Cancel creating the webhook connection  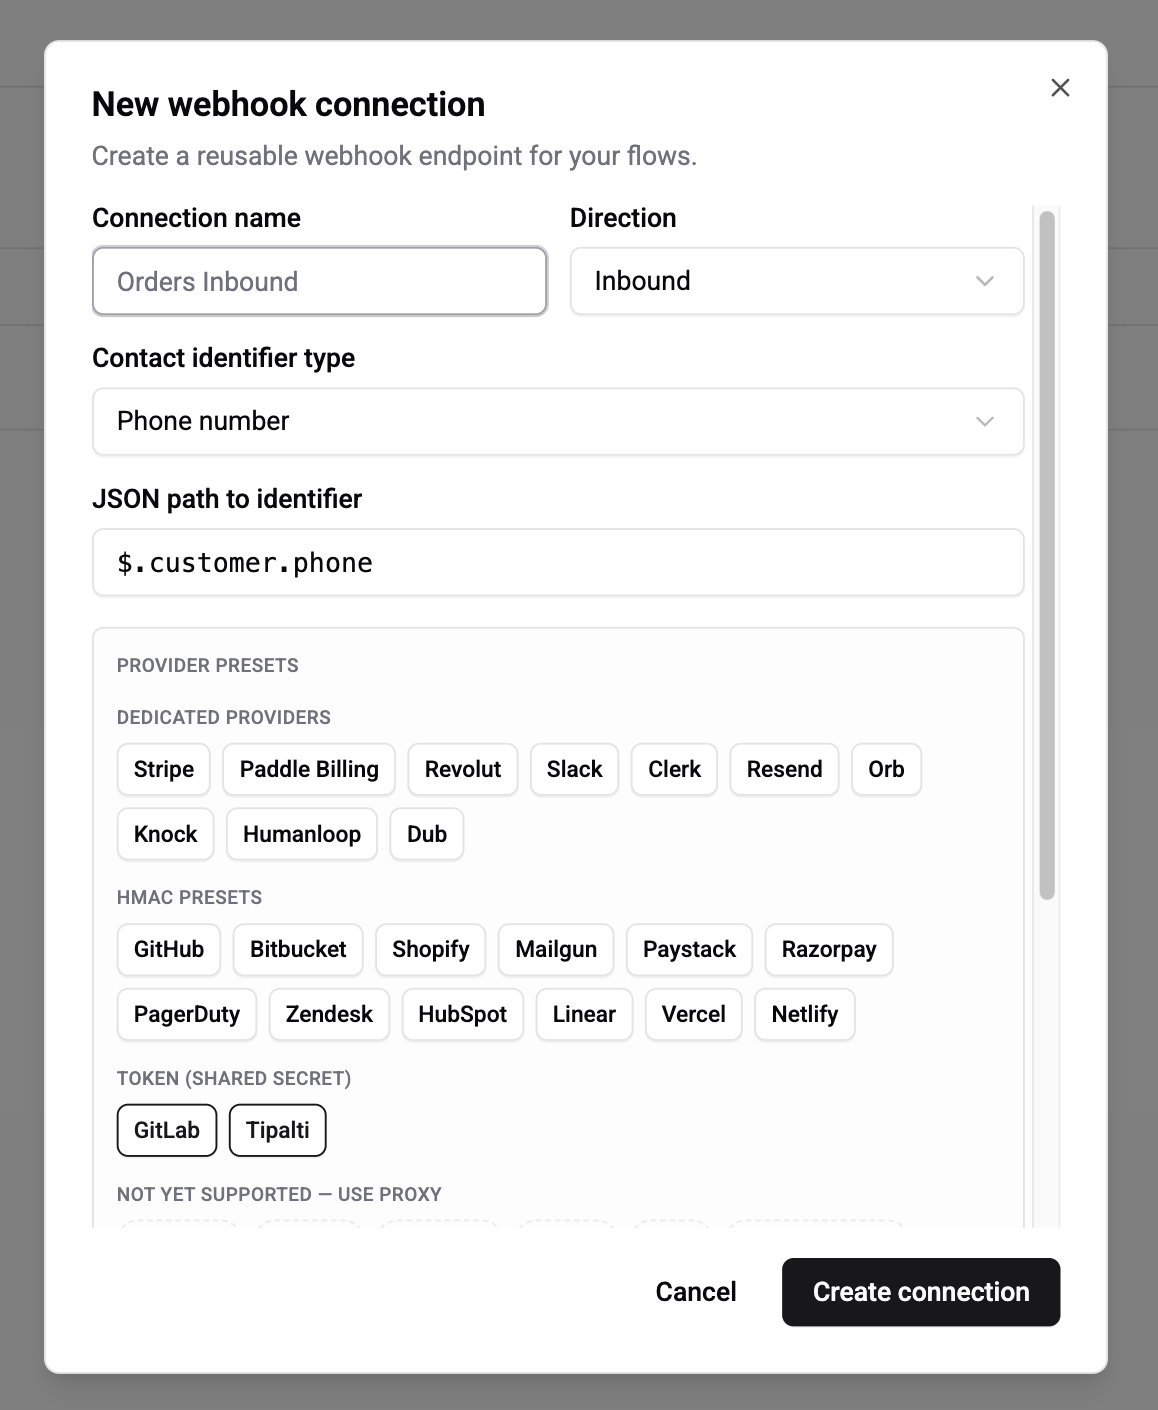(x=695, y=1291)
